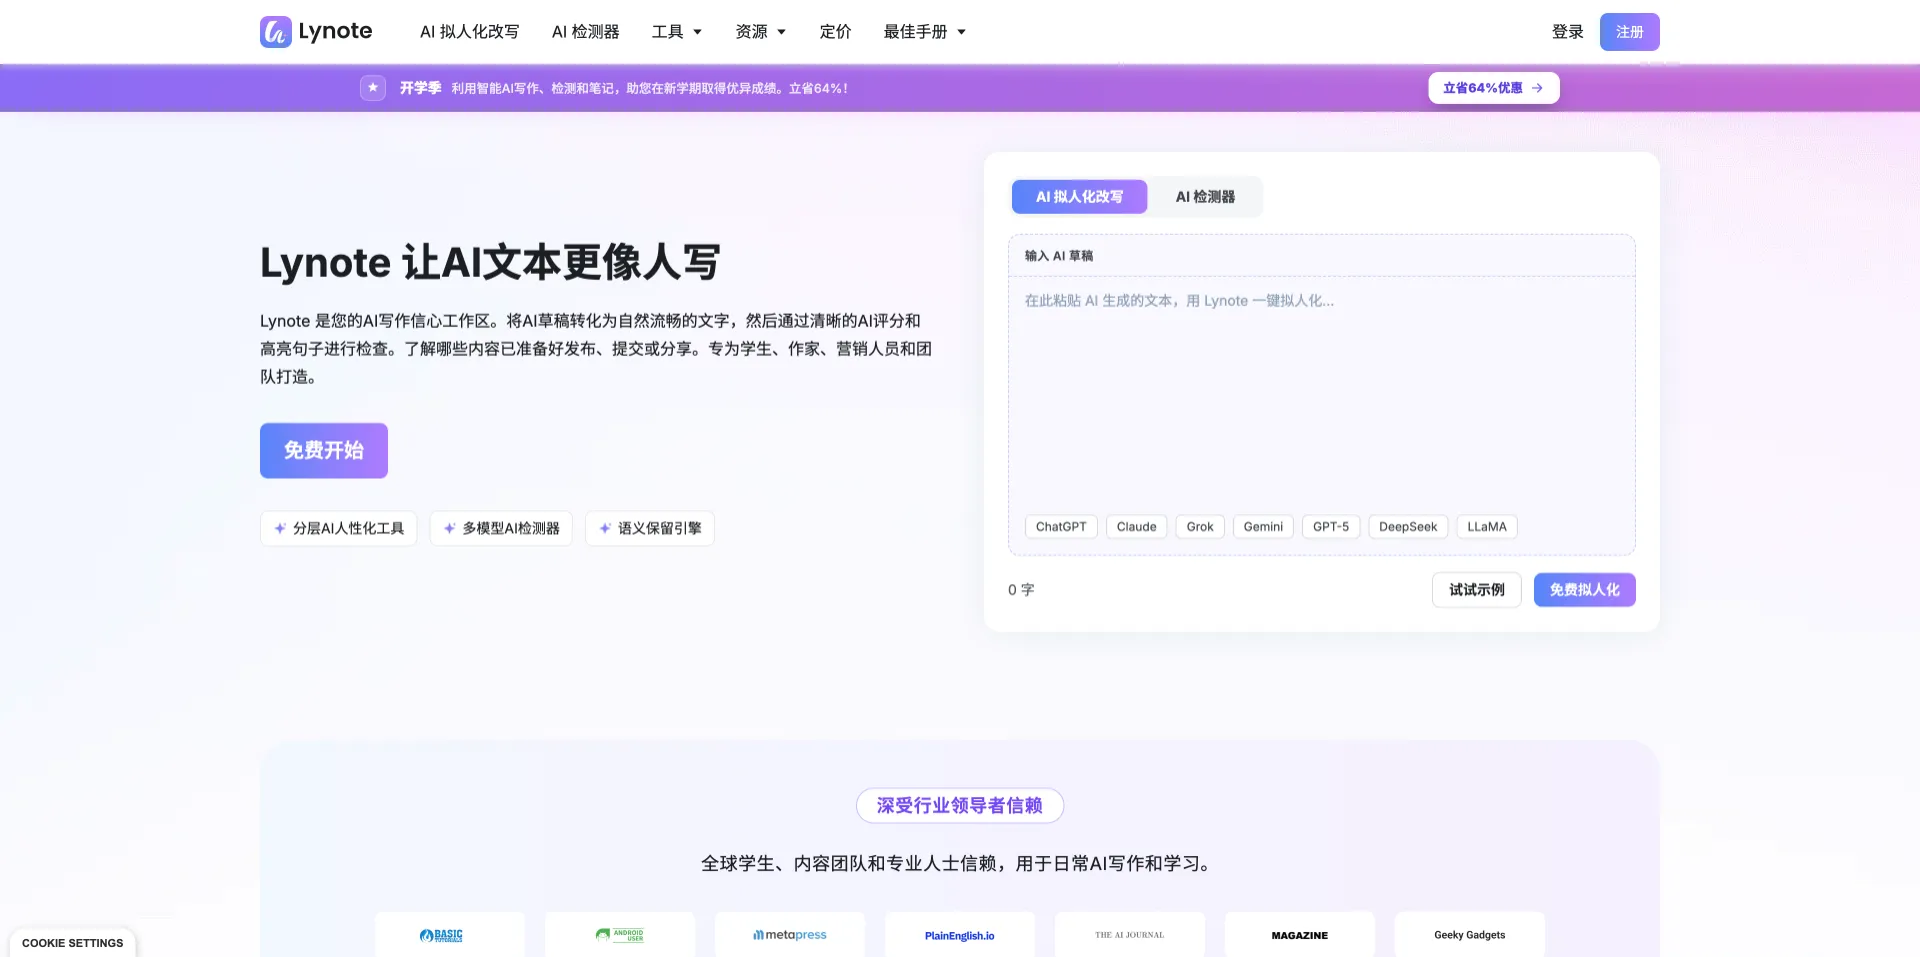Select the ChatGPT model chip

tap(1061, 527)
